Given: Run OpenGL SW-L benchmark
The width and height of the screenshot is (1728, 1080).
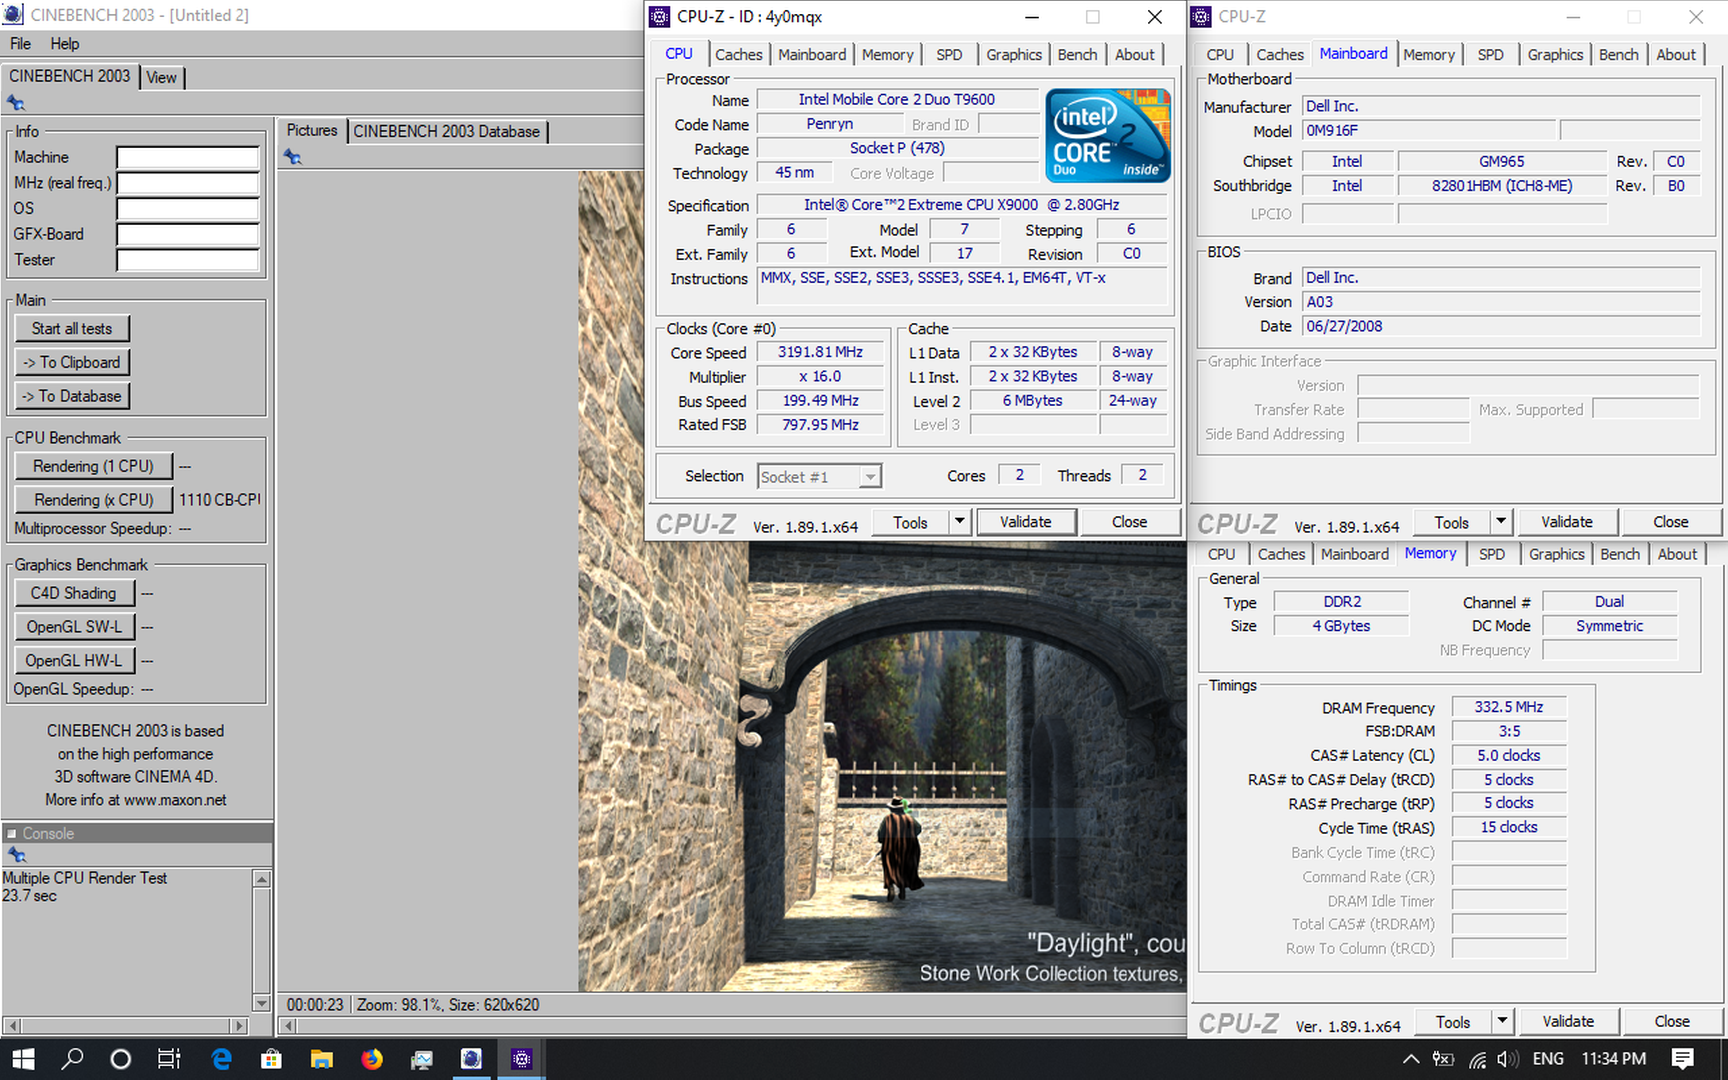Looking at the screenshot, I should (74, 627).
